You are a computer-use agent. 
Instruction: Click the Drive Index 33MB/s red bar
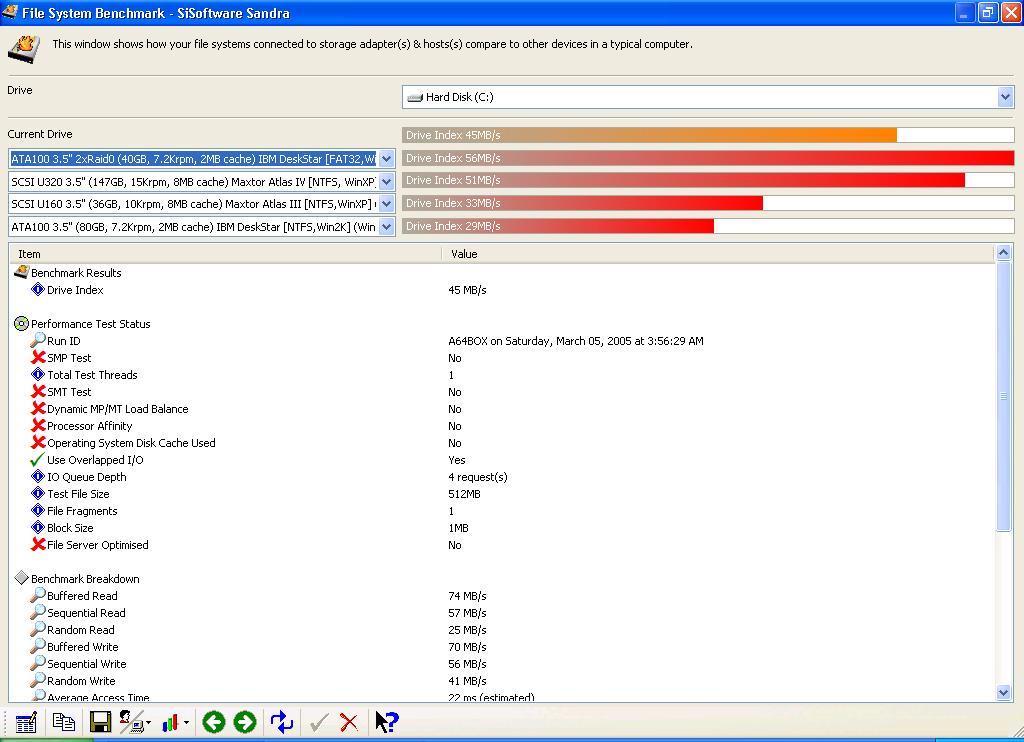[583, 203]
